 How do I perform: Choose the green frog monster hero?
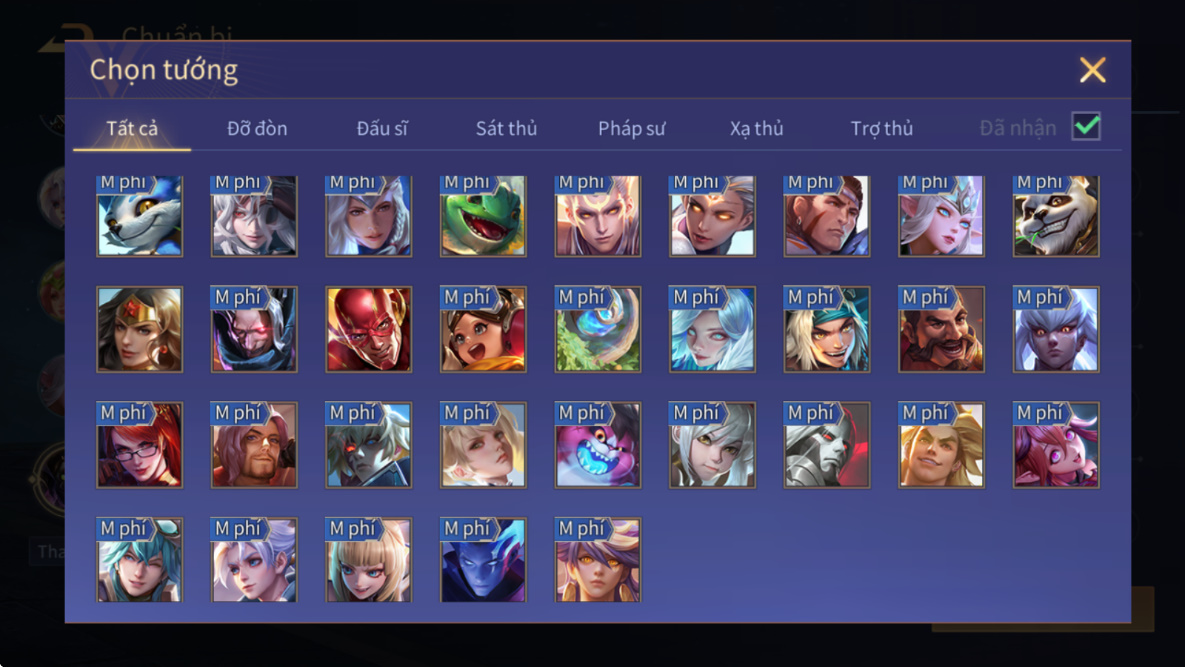tap(484, 216)
